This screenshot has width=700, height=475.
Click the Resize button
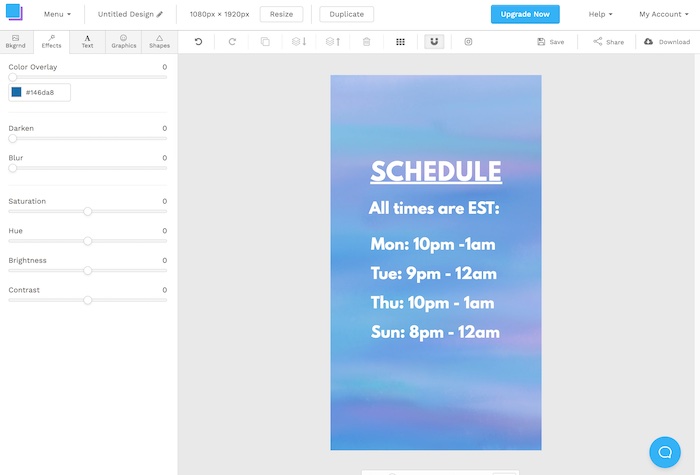click(x=281, y=14)
